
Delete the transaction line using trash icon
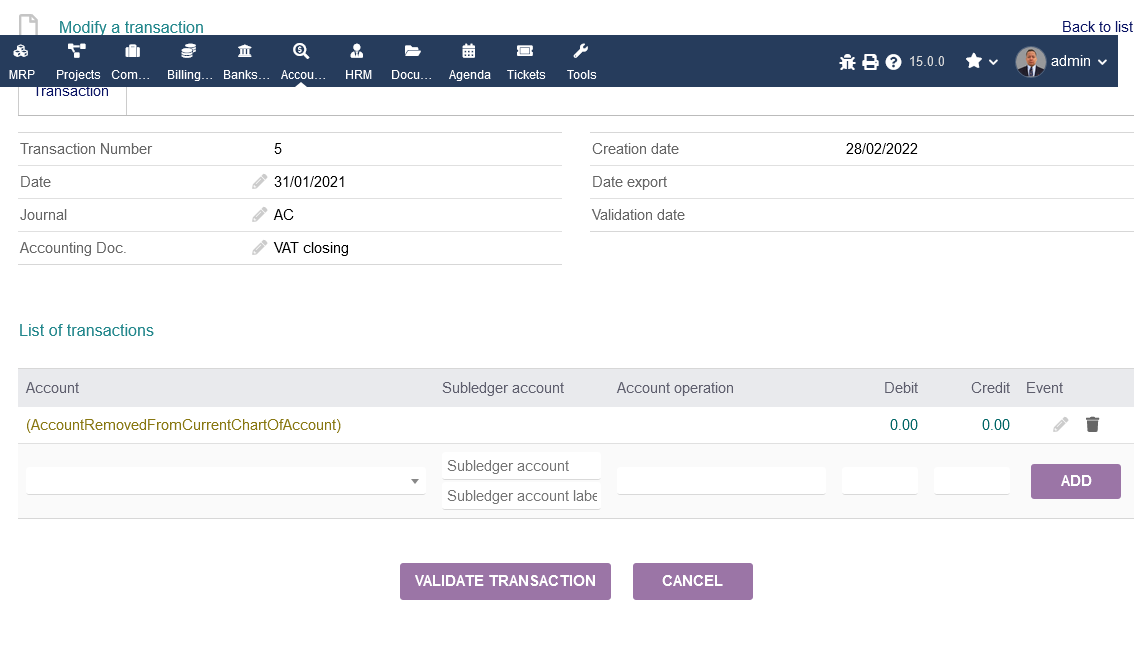click(1092, 425)
